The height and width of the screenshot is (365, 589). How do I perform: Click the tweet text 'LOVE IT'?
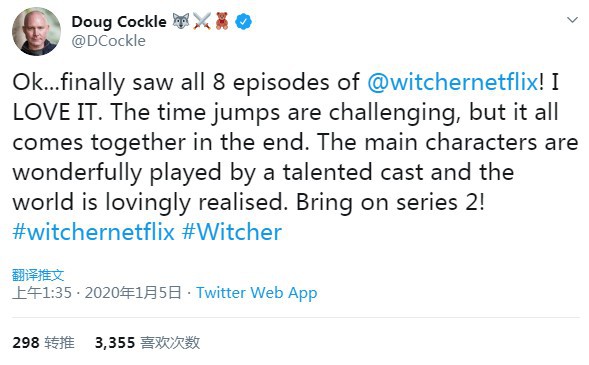tap(57, 112)
